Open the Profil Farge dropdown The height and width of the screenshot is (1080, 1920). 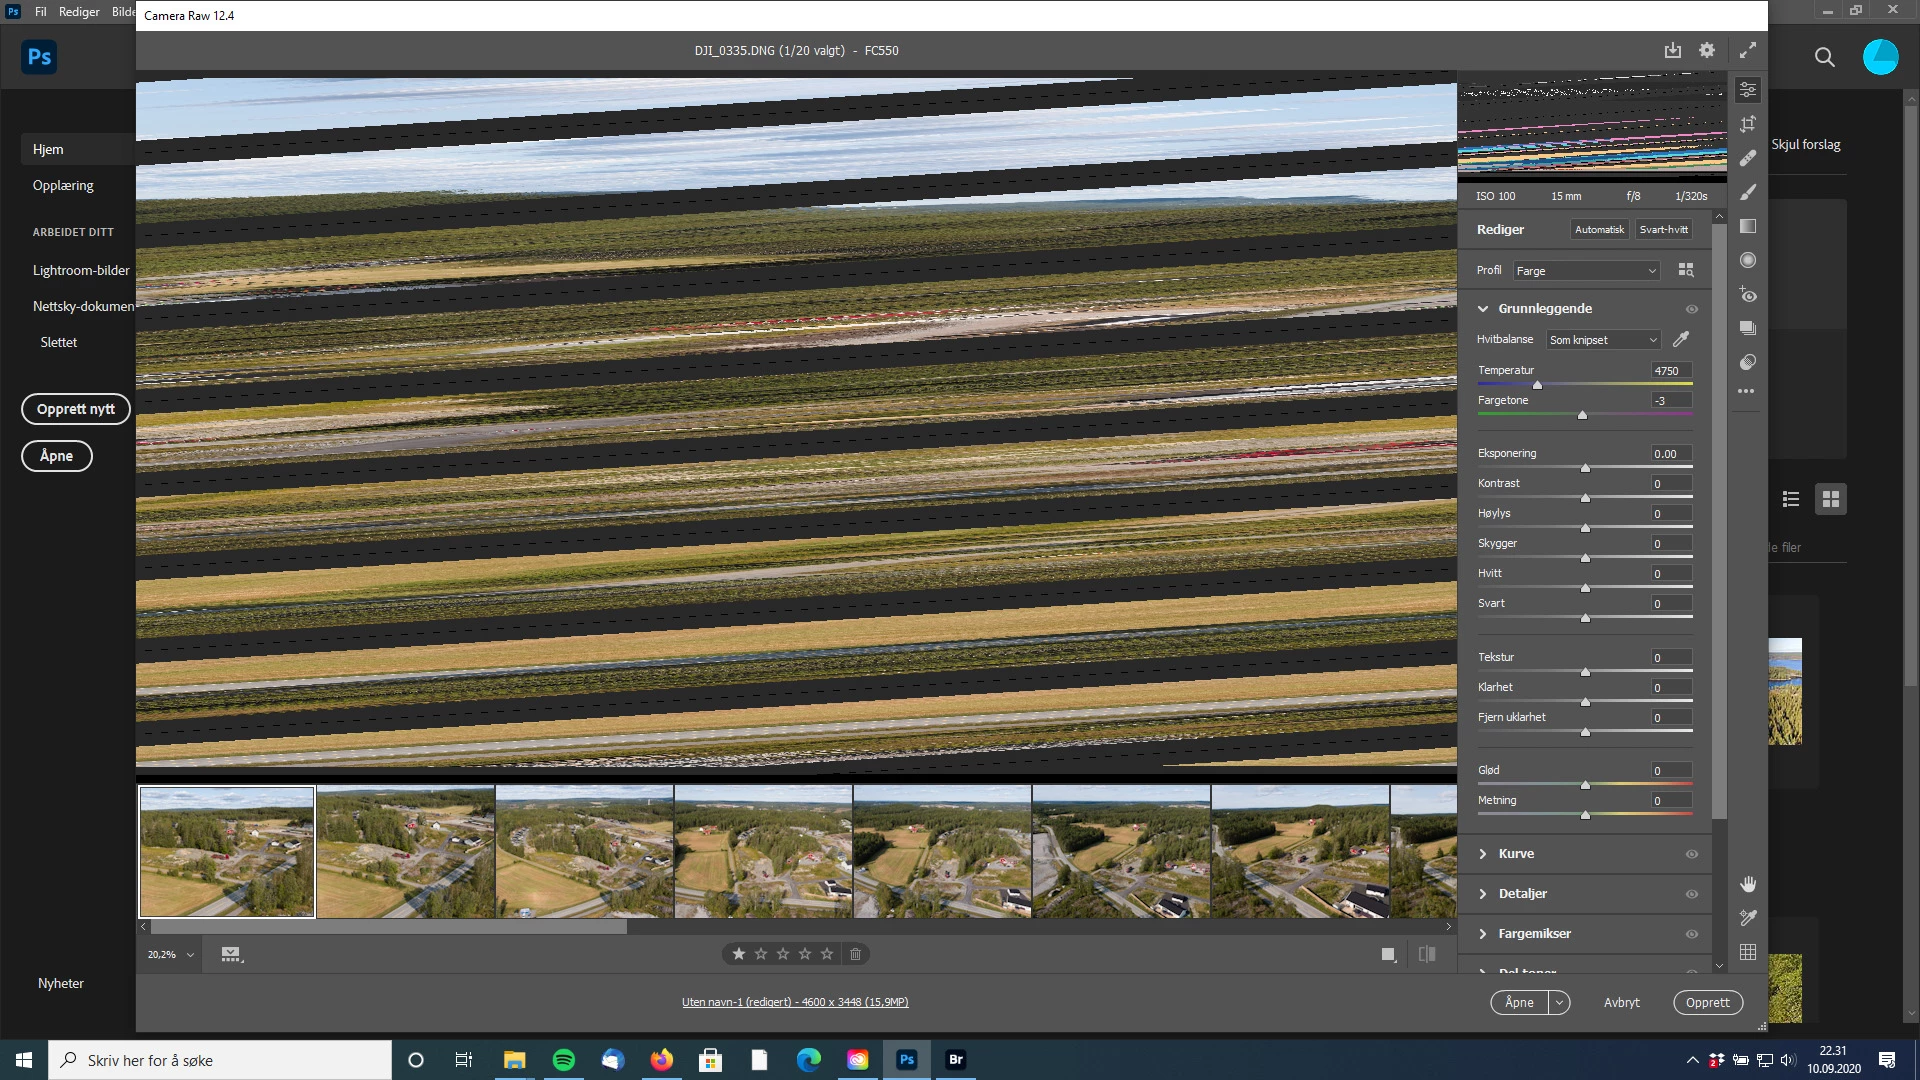(1586, 271)
